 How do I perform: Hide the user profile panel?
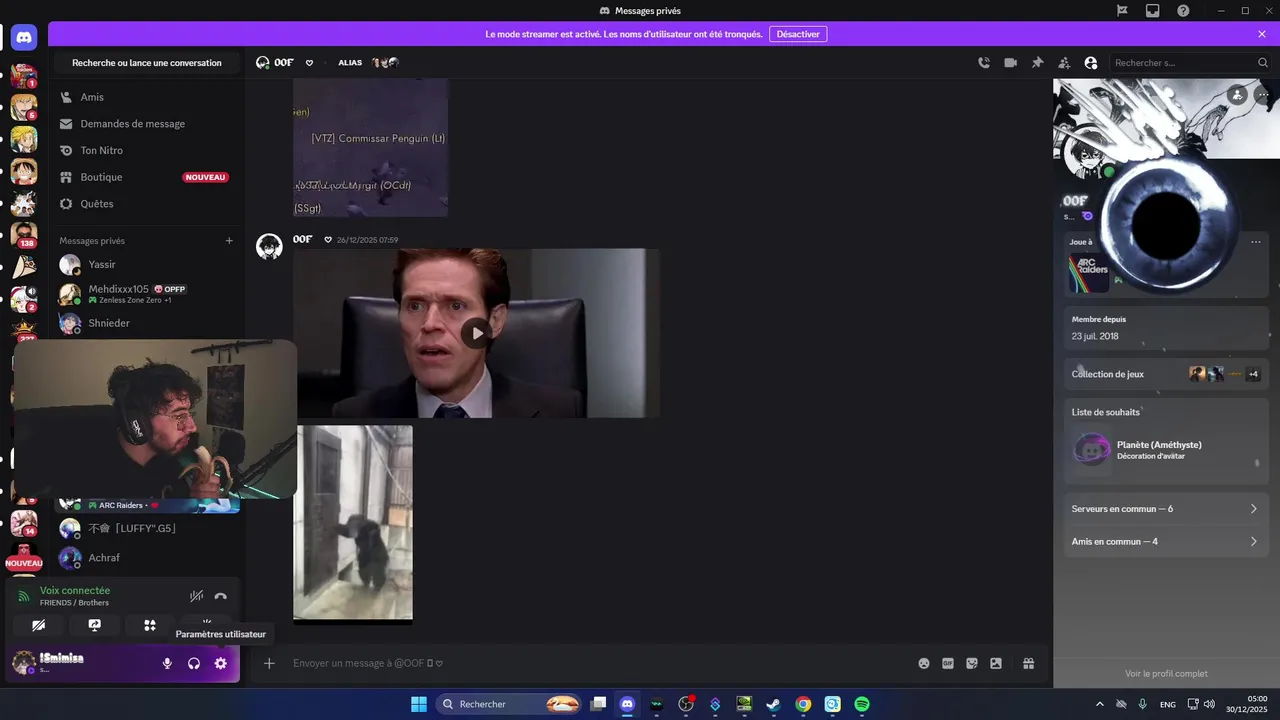tap(1091, 62)
